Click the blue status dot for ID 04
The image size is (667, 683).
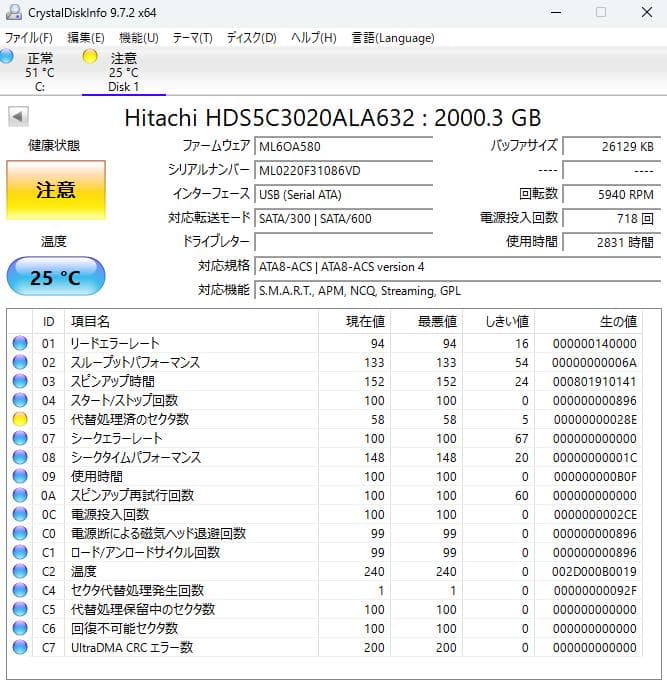[x=20, y=400]
